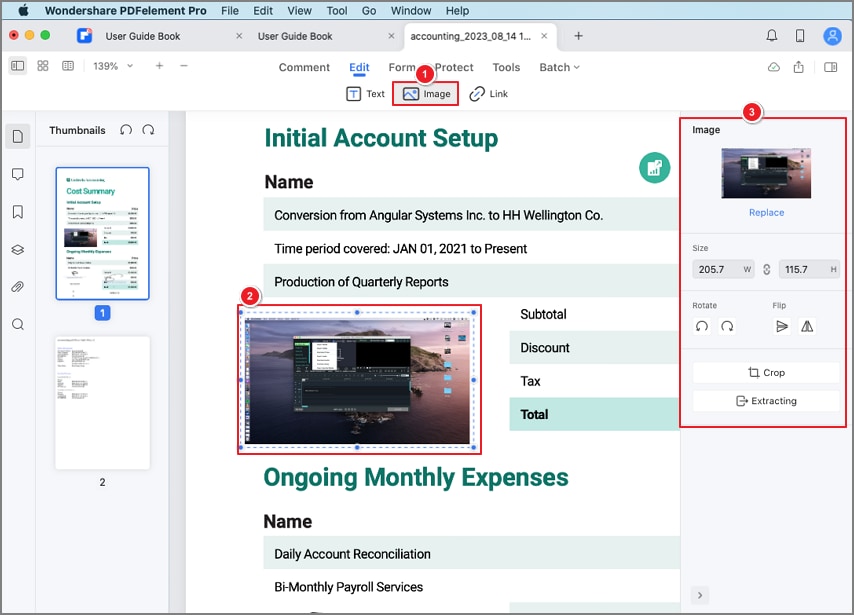Screen dimensions: 854x615
Task: Open the Tool menu
Action: [337, 10]
